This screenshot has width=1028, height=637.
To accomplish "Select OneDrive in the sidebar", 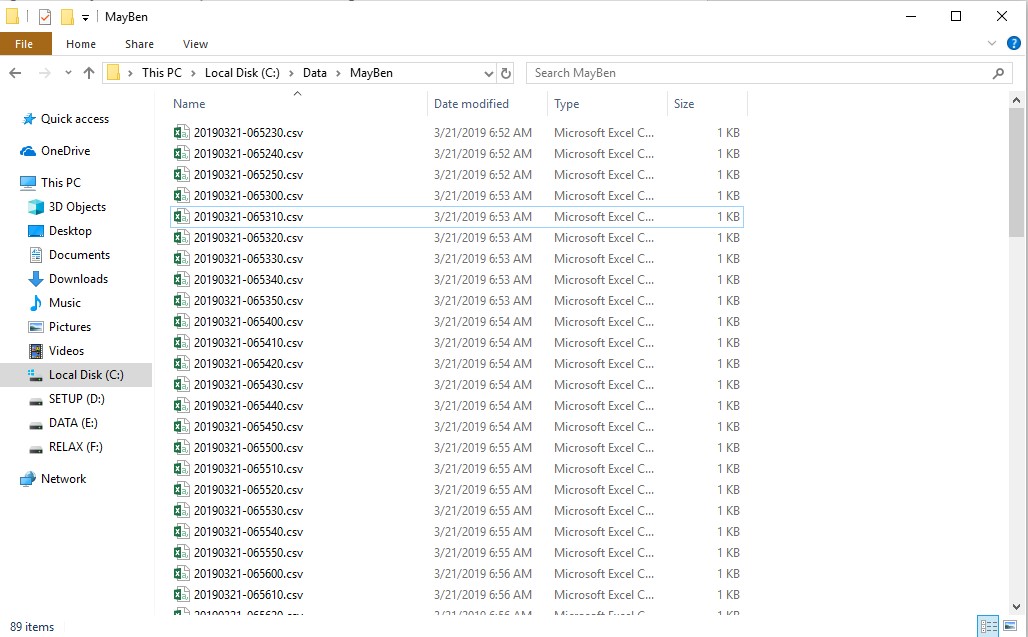I will pyautogui.click(x=65, y=151).
